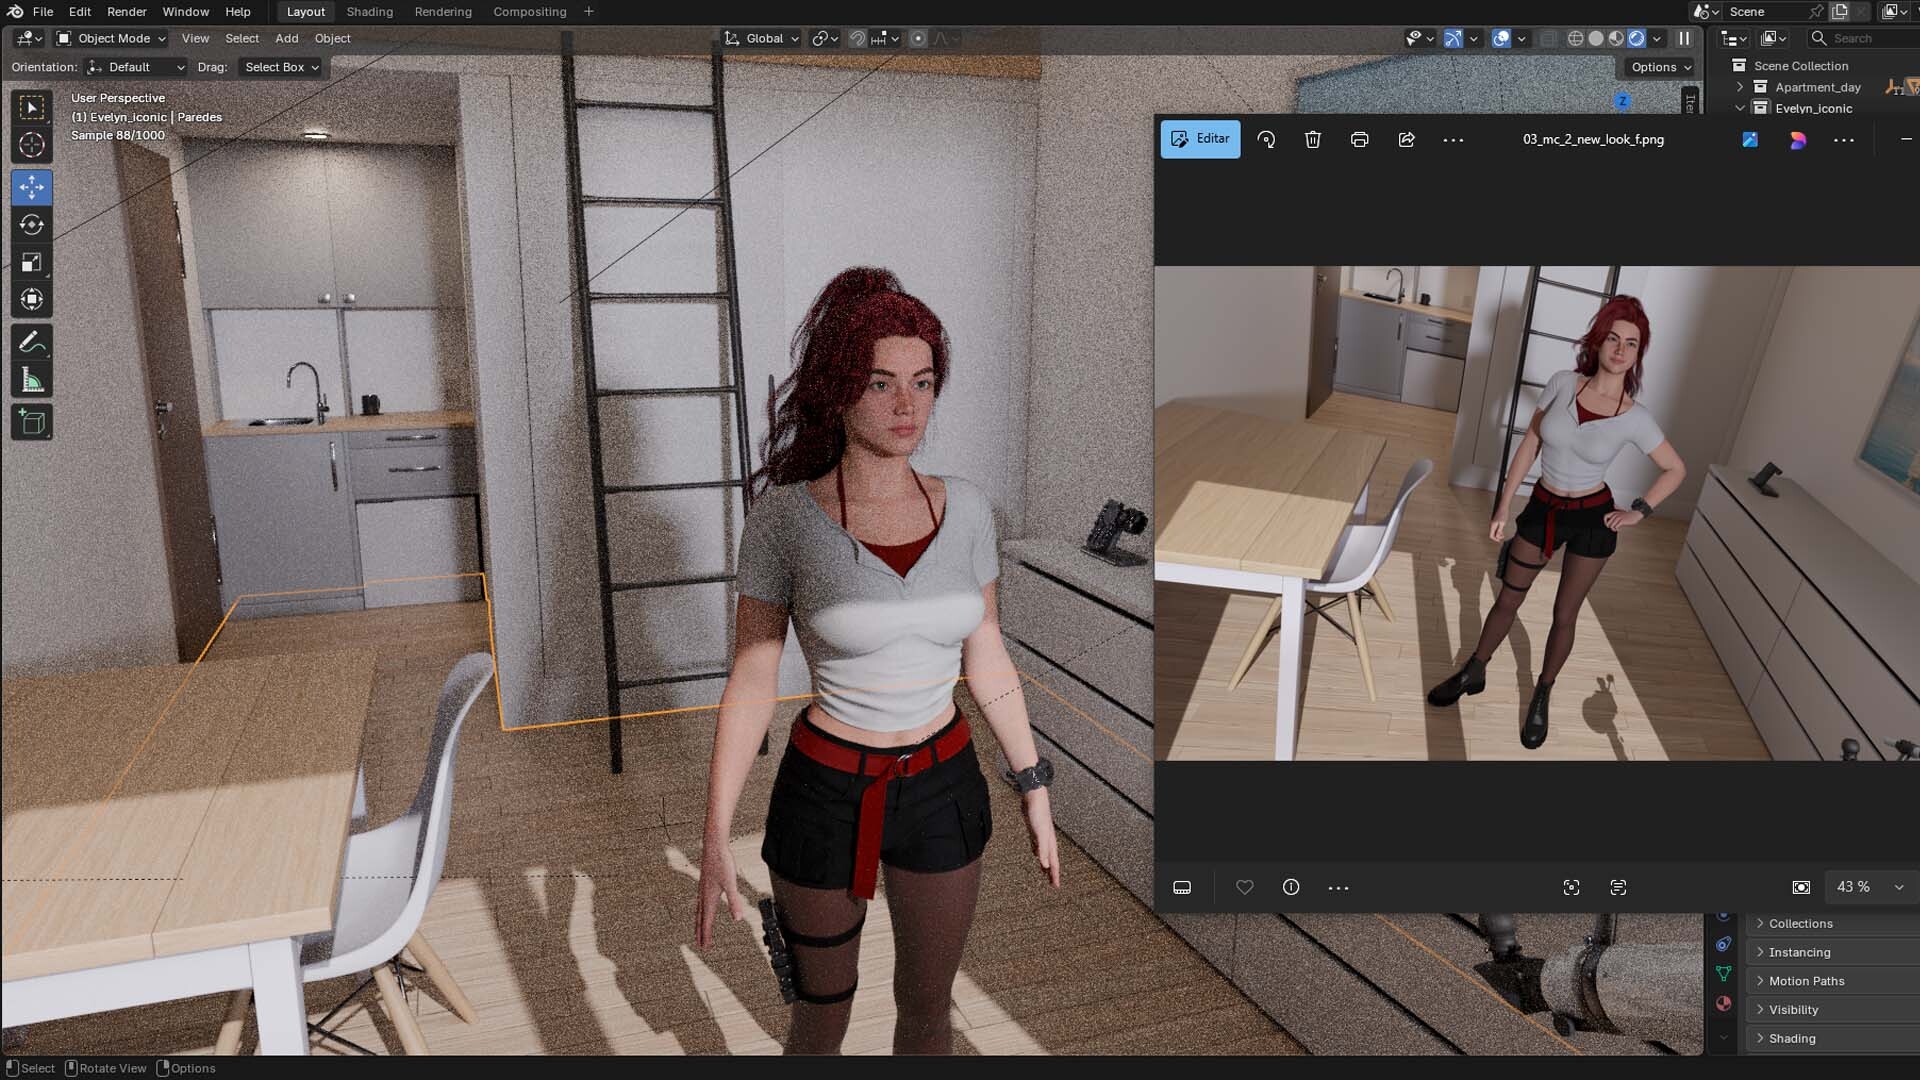1920x1080 pixels.
Task: Select the Scale tool
Action: coord(31,262)
